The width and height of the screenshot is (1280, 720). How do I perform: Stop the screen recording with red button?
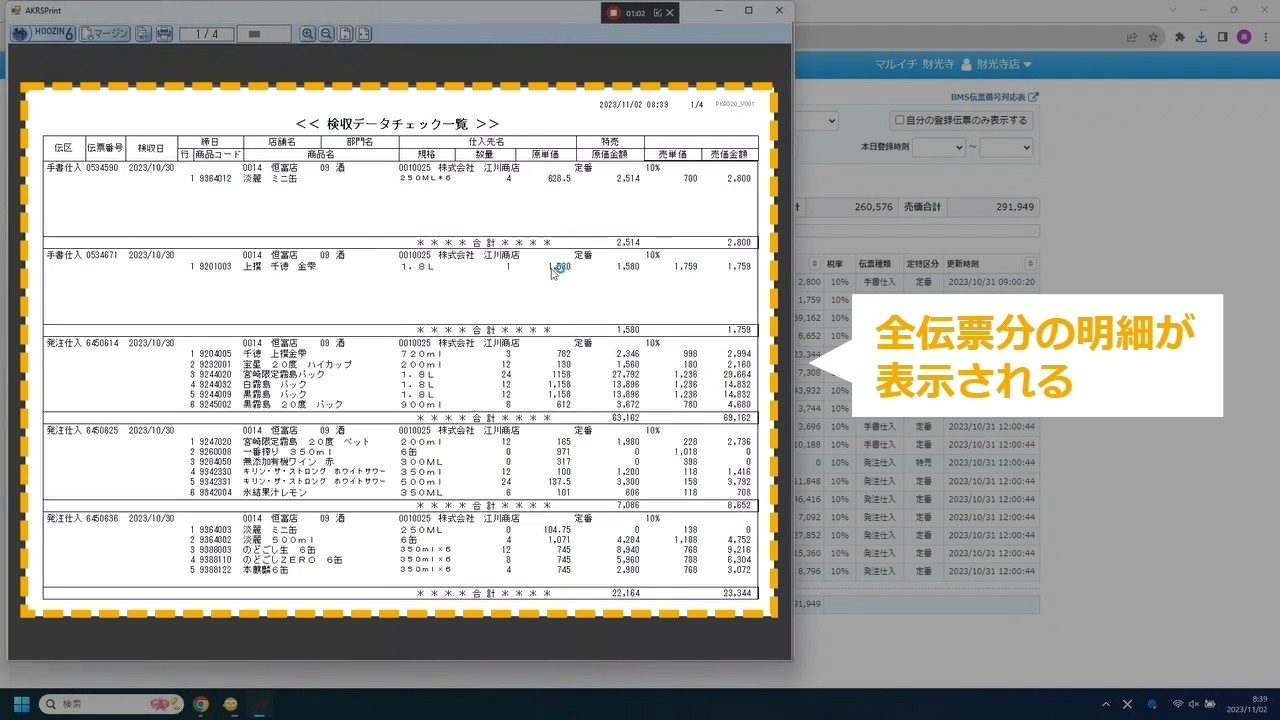click(x=614, y=13)
